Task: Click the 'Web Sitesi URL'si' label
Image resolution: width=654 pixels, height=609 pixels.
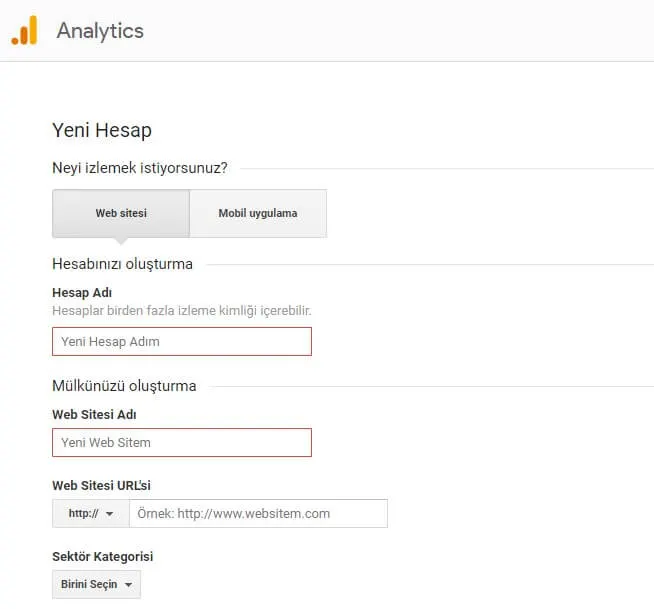Action: pyautogui.click(x=101, y=486)
